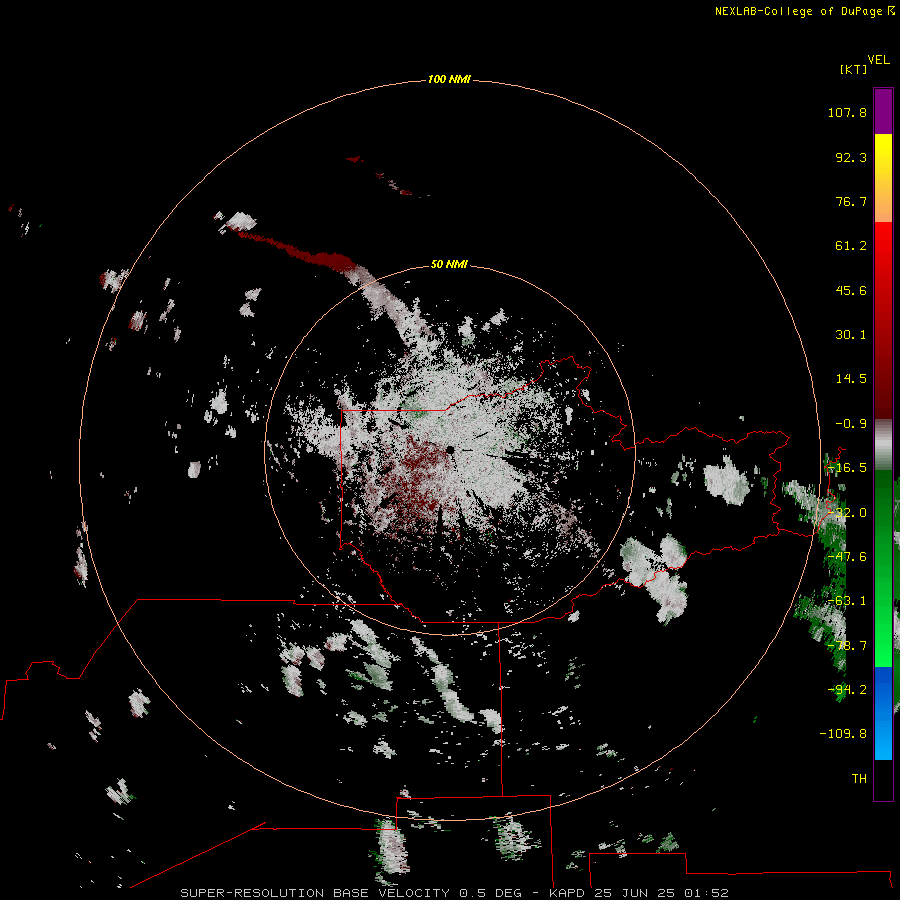The height and width of the screenshot is (900, 900).
Task: Click the -16.5 velocity scale value
Action: tap(847, 468)
